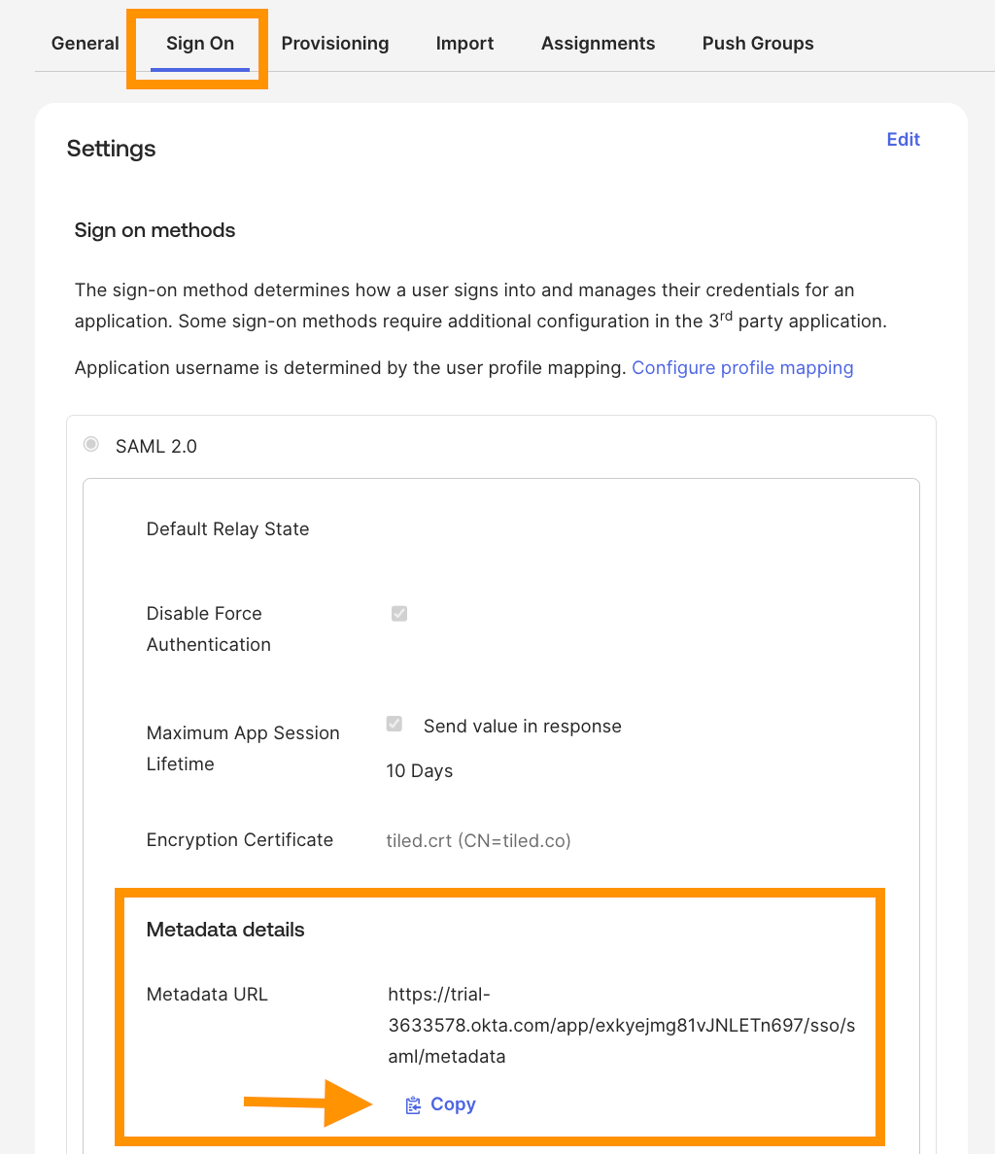Click the Encryption Certificate label

click(240, 840)
